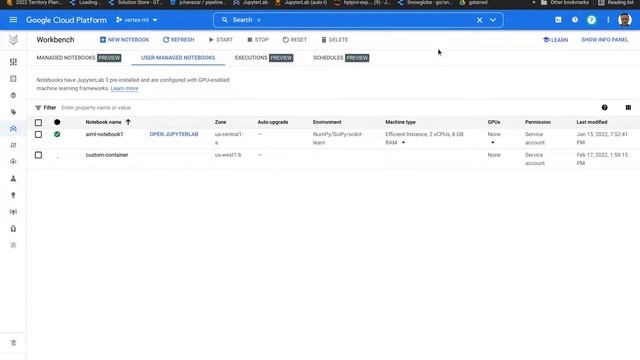Open the JupyterLab bookmark in browser bar
640x360 pixels.
pyautogui.click(x=251, y=2)
